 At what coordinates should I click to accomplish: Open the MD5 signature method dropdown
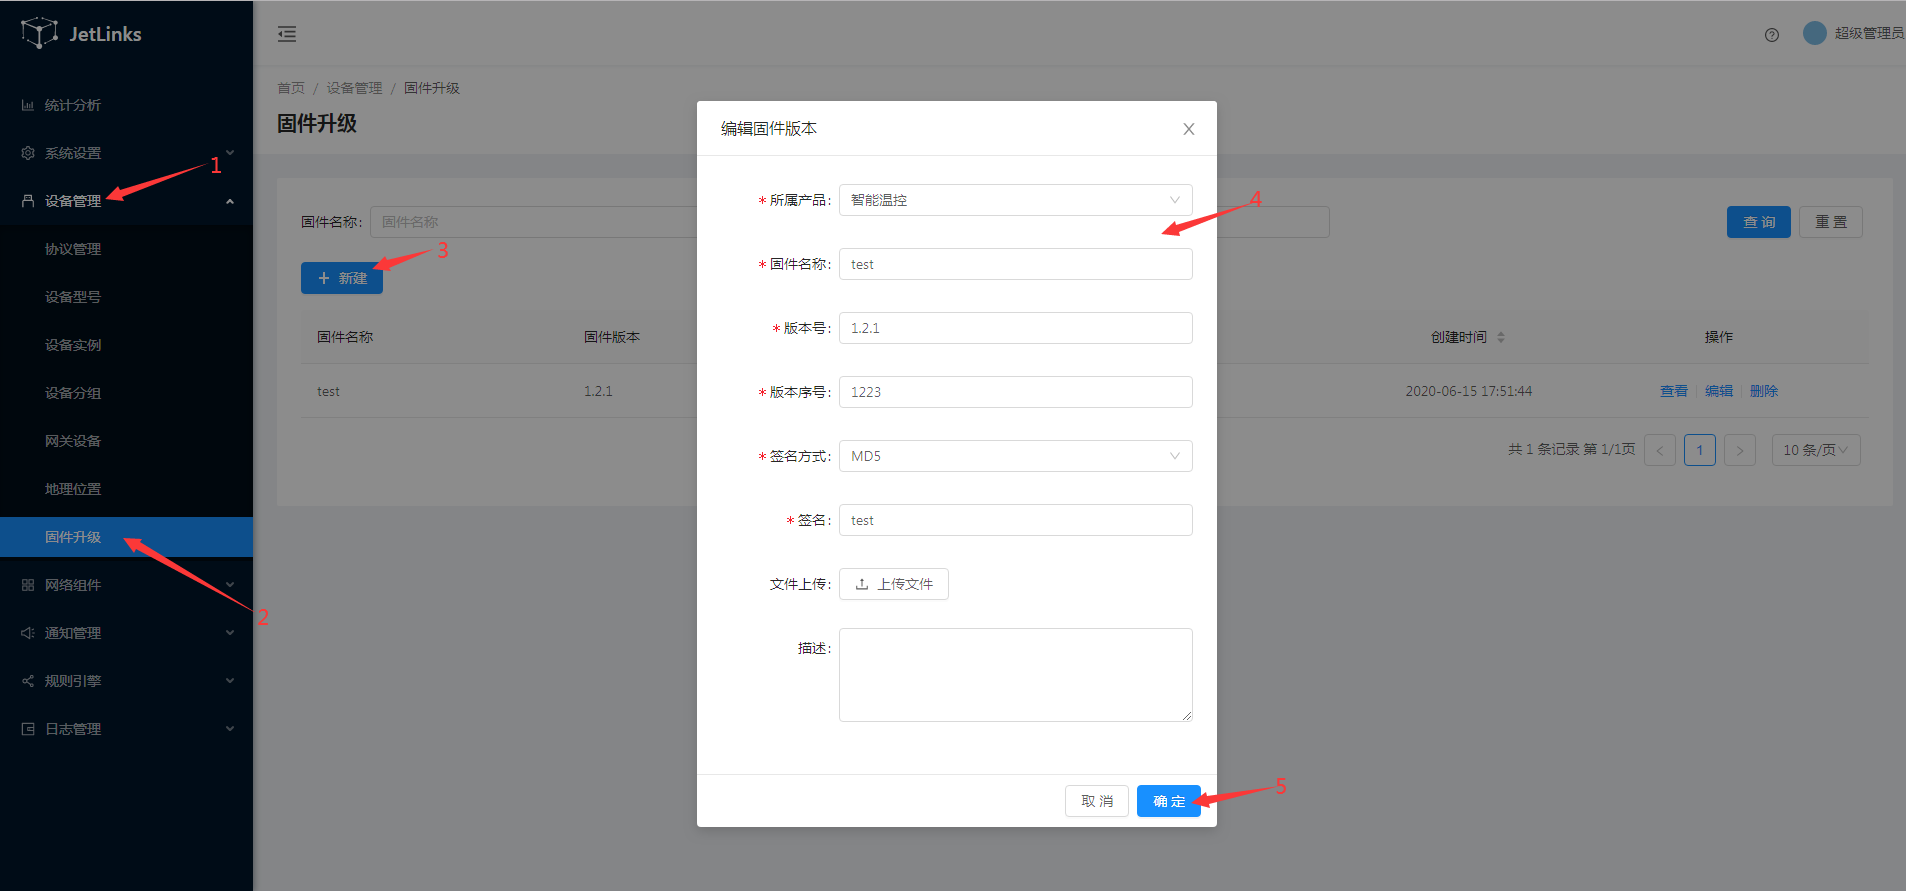coord(1015,456)
